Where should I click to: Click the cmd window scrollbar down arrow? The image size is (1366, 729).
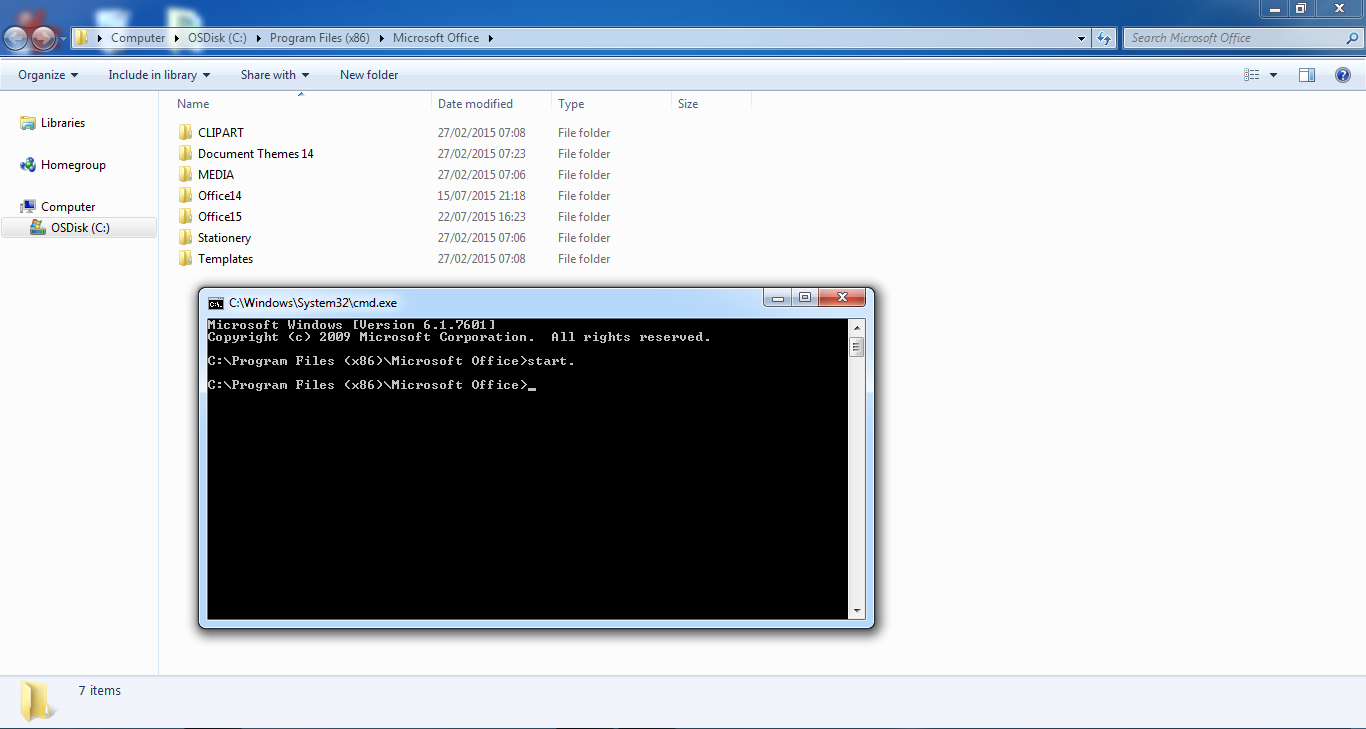pyautogui.click(x=856, y=610)
